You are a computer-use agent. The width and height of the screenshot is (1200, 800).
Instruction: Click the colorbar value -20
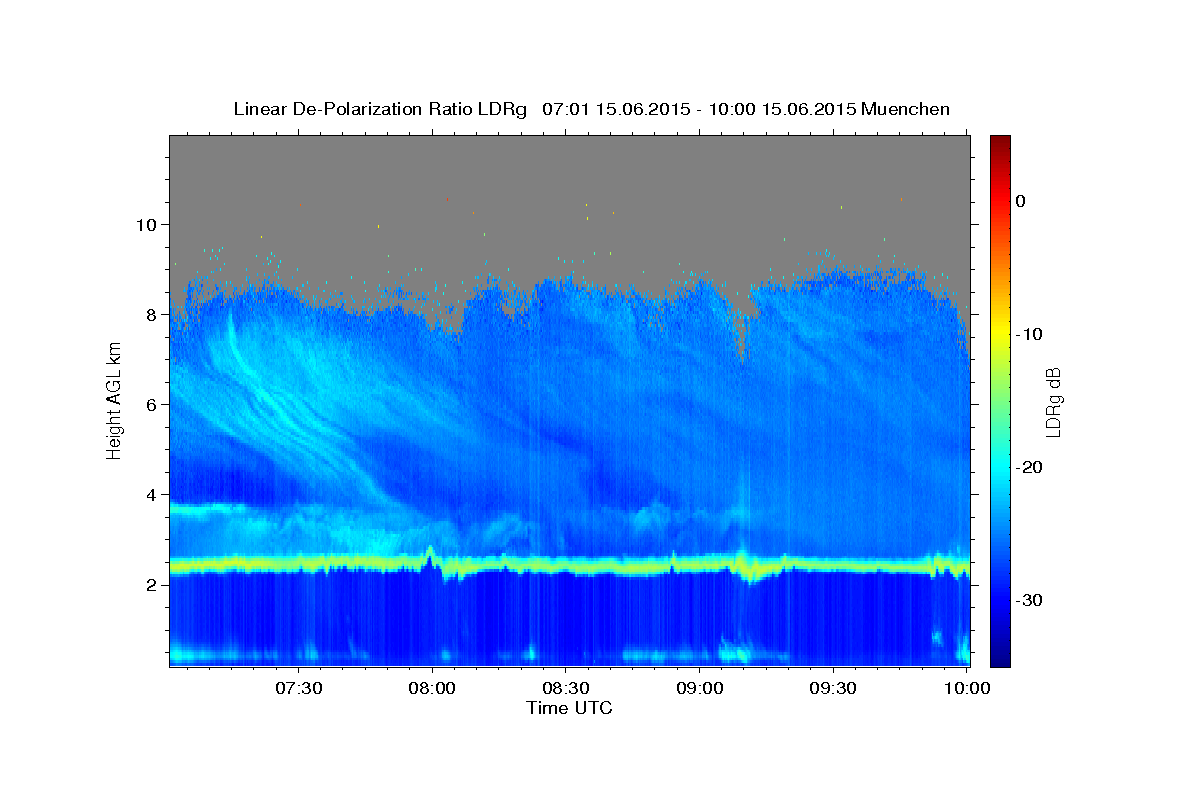point(1029,467)
